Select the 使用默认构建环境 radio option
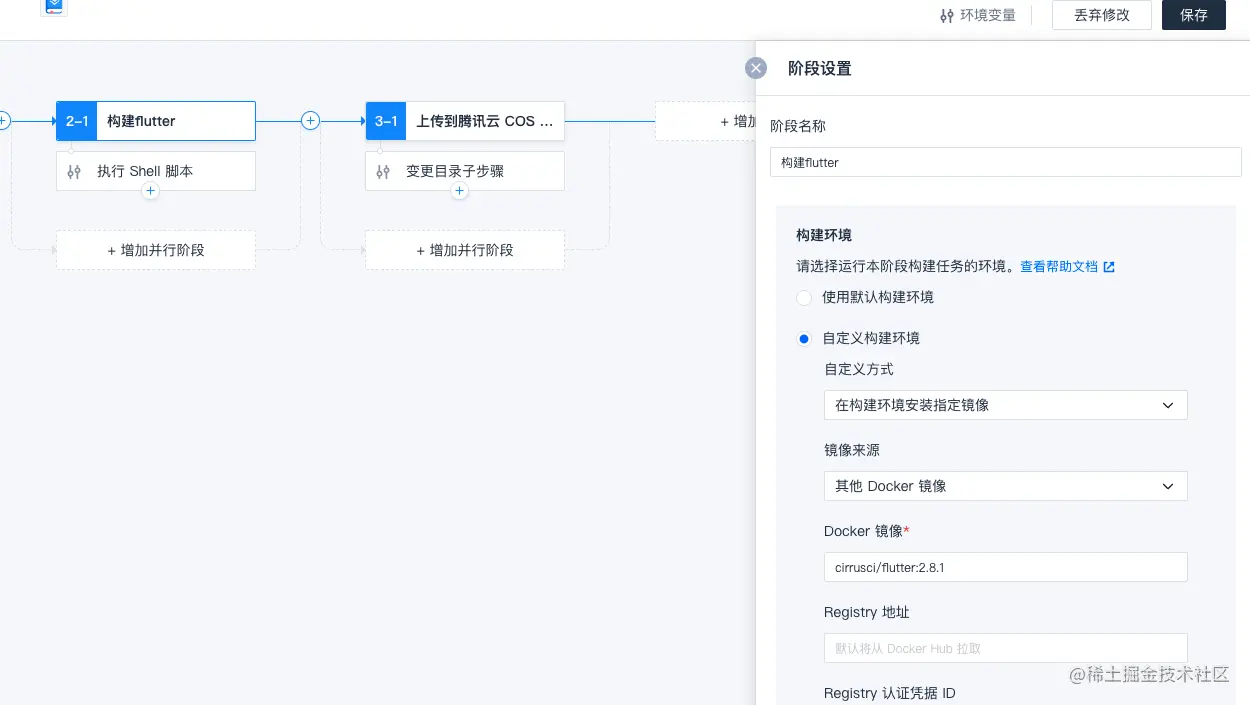Viewport: 1250px width, 705px height. (x=804, y=298)
